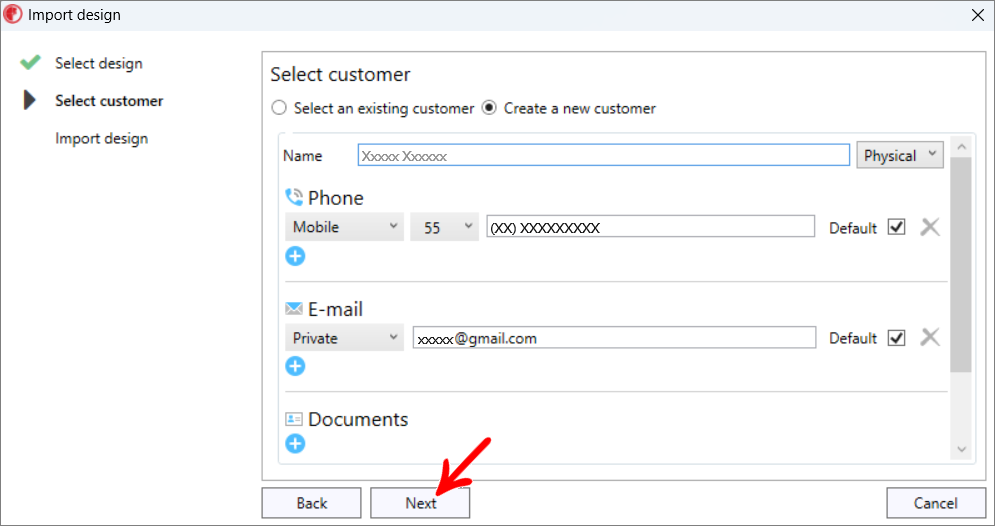Toggle Default checkbox for e-mail
The height and width of the screenshot is (527, 996).
896,338
